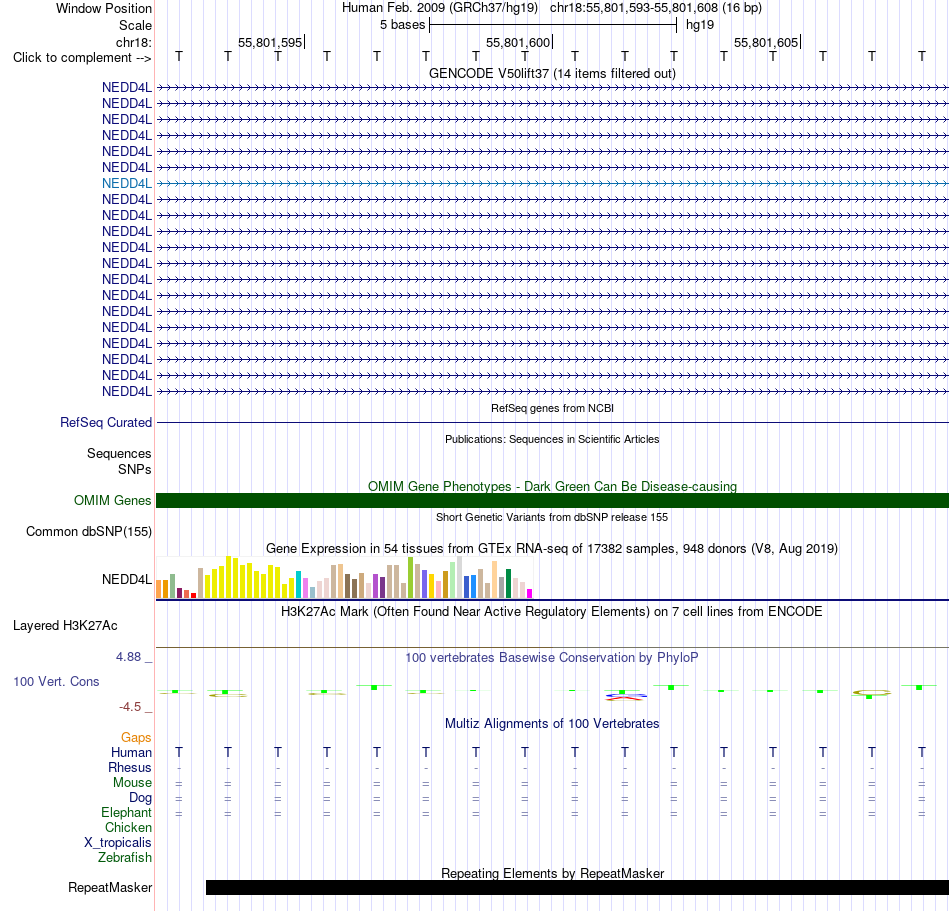Screen dimensions: 950x911
Task: Click the Gaps row label
Action: tap(136, 737)
